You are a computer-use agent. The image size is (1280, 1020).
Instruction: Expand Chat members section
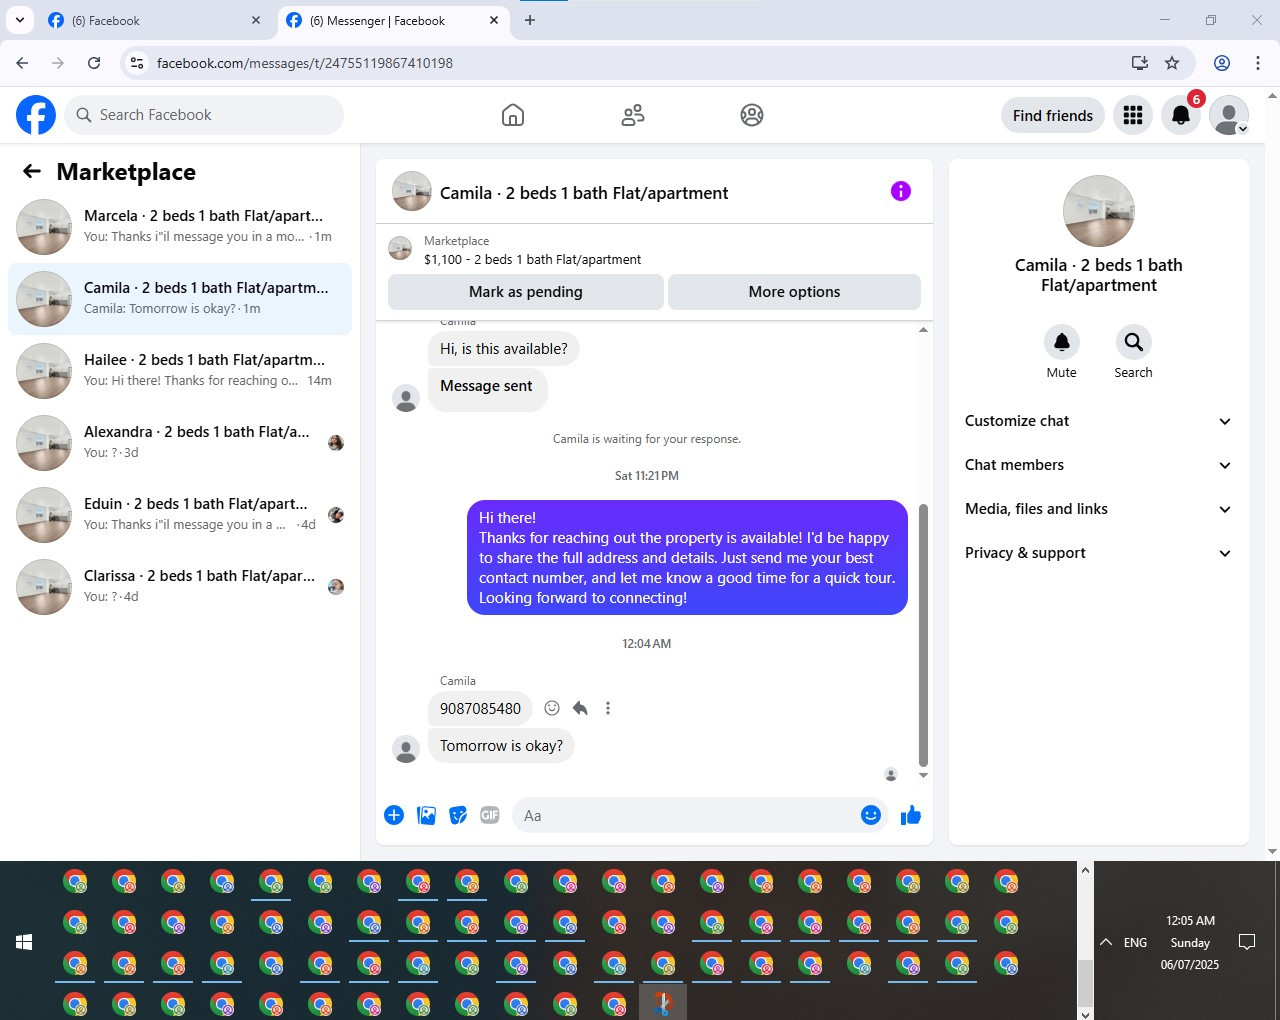click(1098, 465)
